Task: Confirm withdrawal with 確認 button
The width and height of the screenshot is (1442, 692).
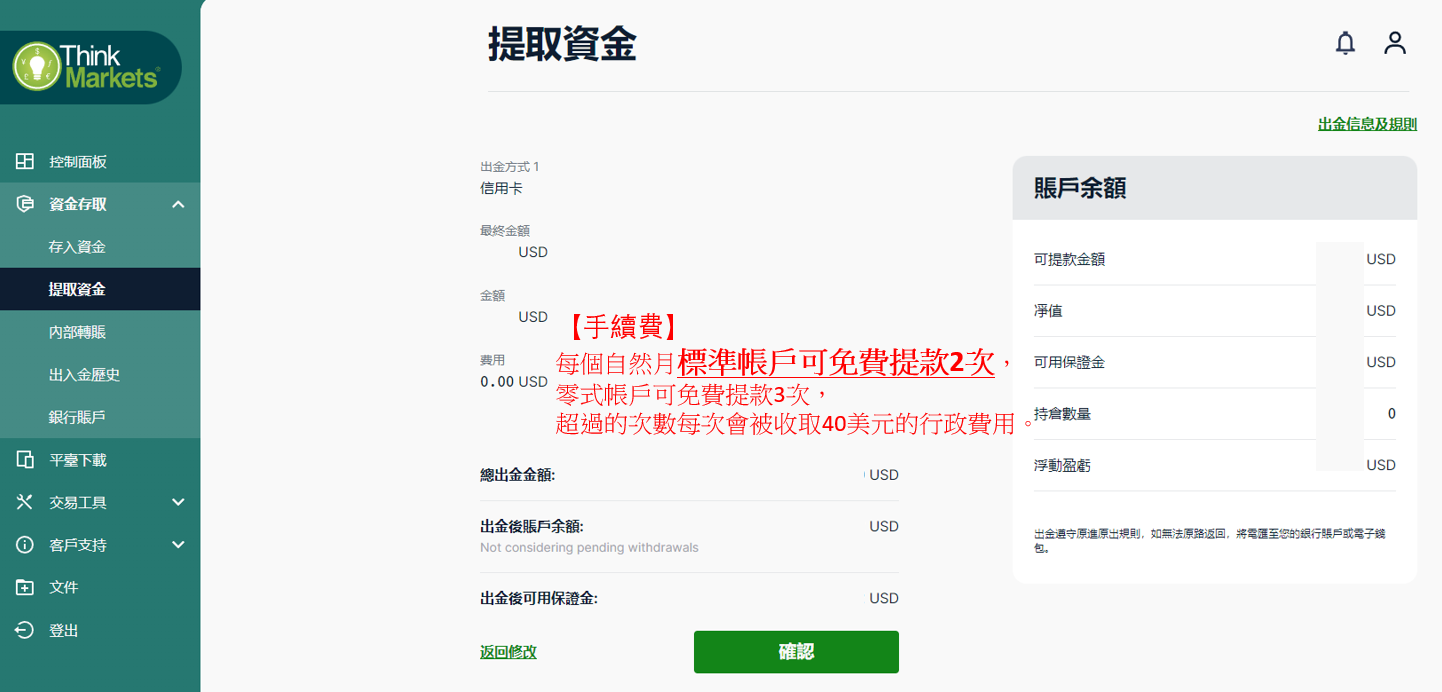Action: click(x=796, y=652)
